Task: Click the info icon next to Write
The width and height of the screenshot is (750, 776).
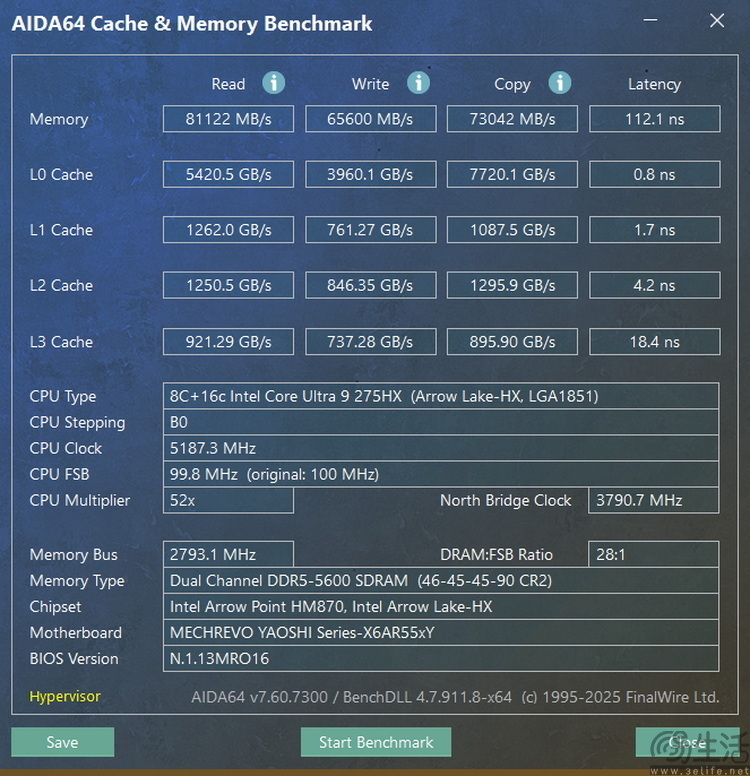Action: coord(418,83)
